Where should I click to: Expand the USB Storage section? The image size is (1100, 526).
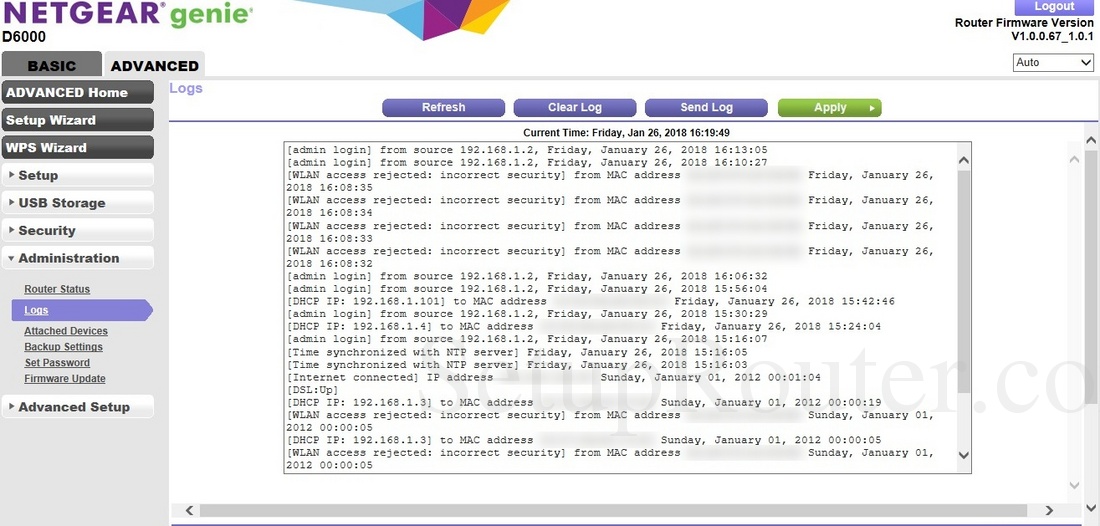(77, 203)
